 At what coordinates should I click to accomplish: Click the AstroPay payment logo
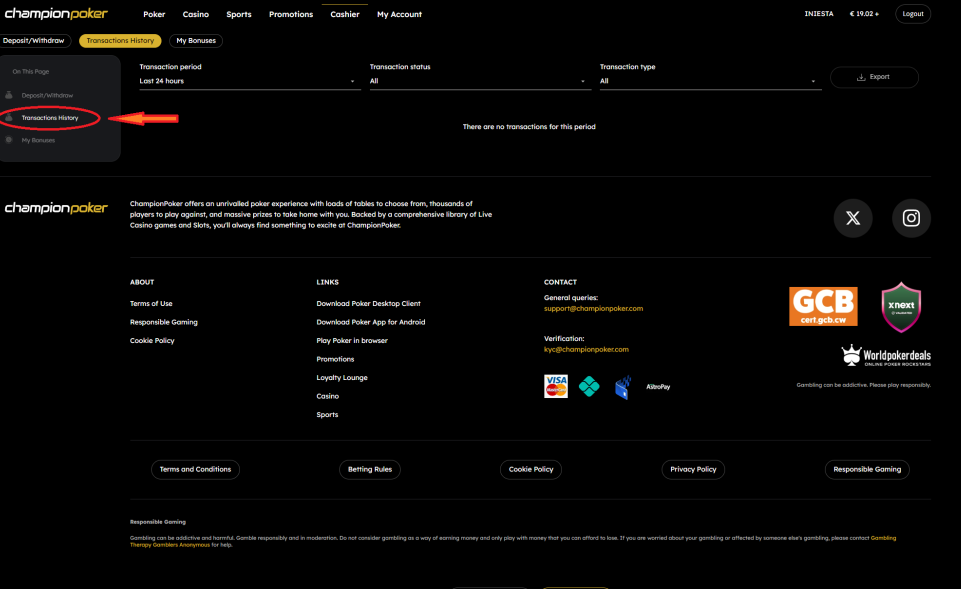tap(657, 386)
